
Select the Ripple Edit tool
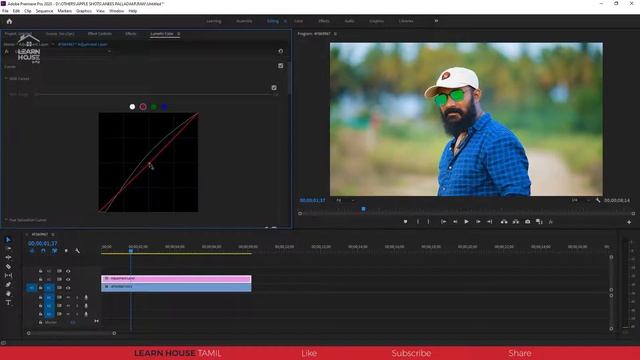coord(8,258)
